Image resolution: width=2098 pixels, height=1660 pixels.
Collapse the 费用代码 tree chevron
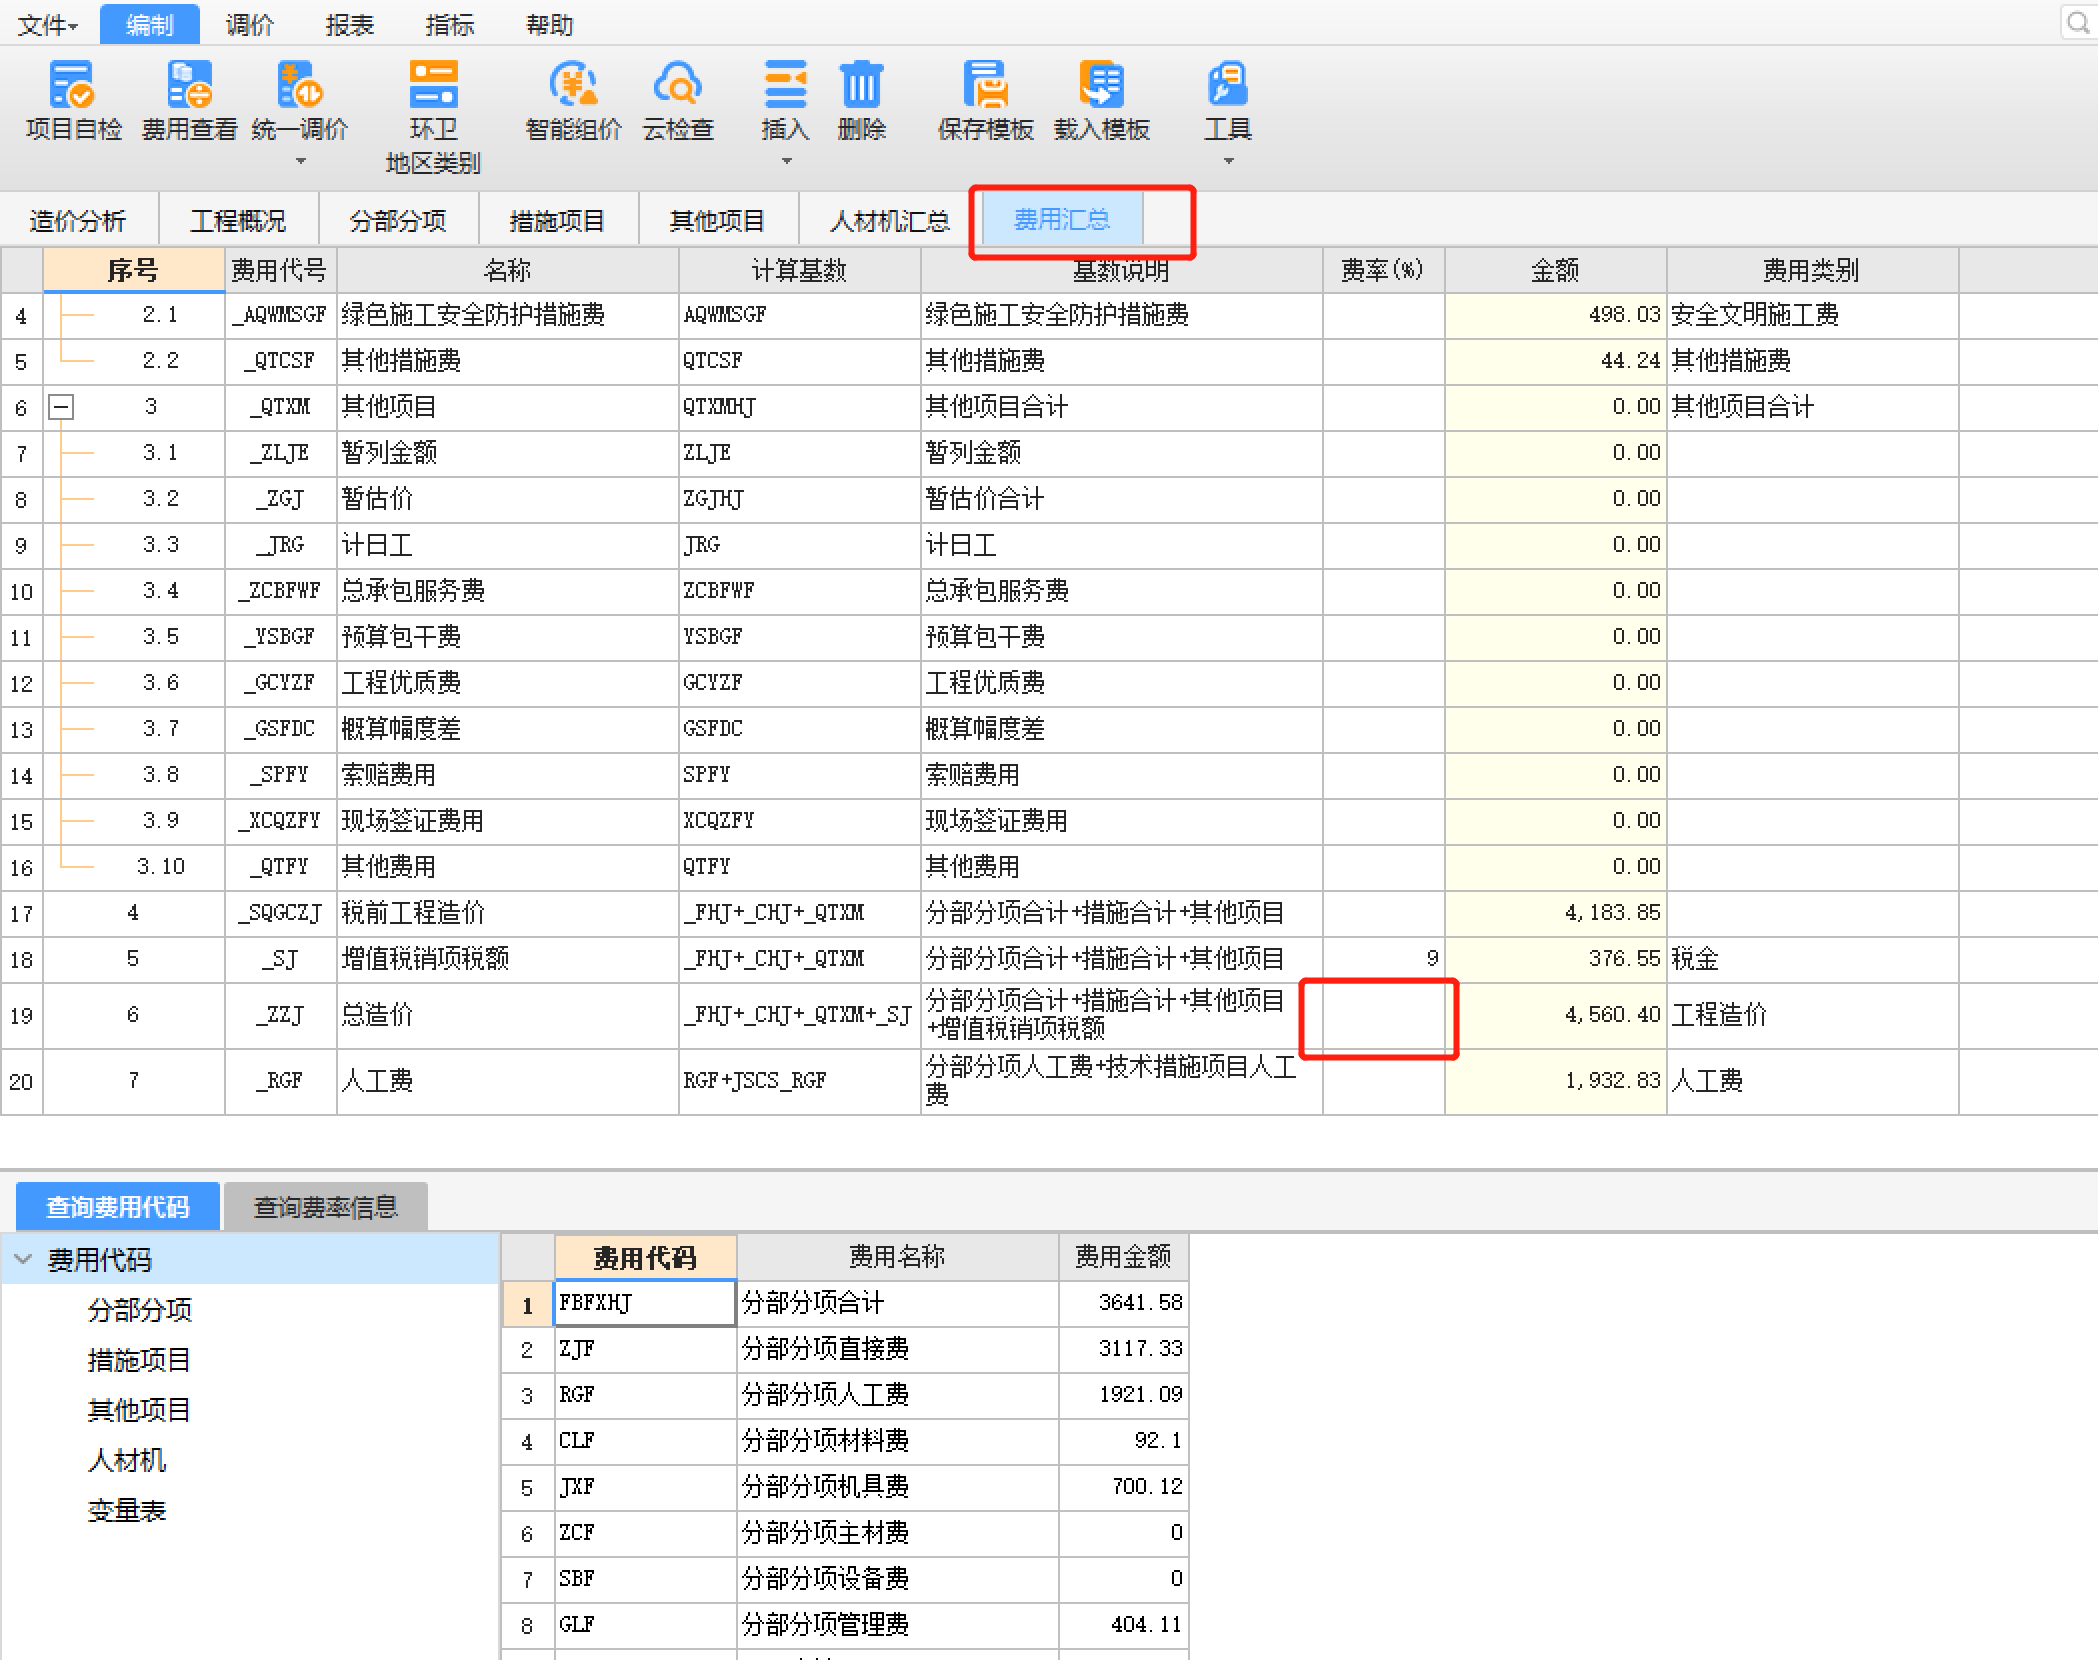(23, 1260)
